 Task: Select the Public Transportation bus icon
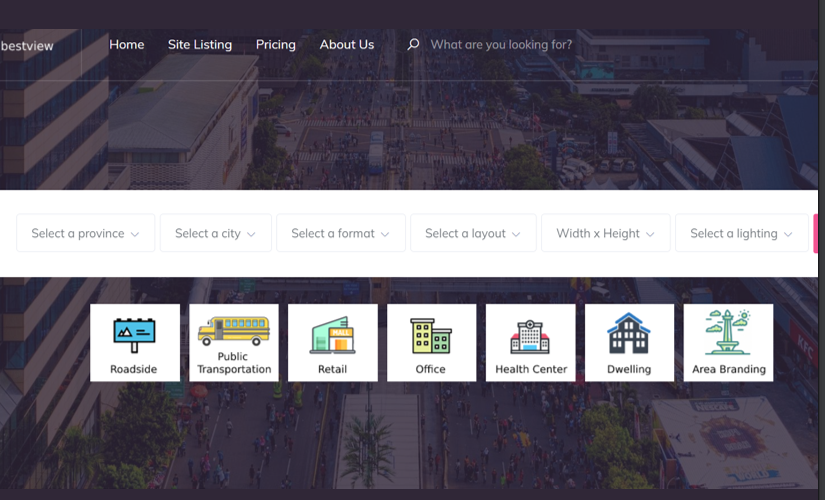point(233,331)
